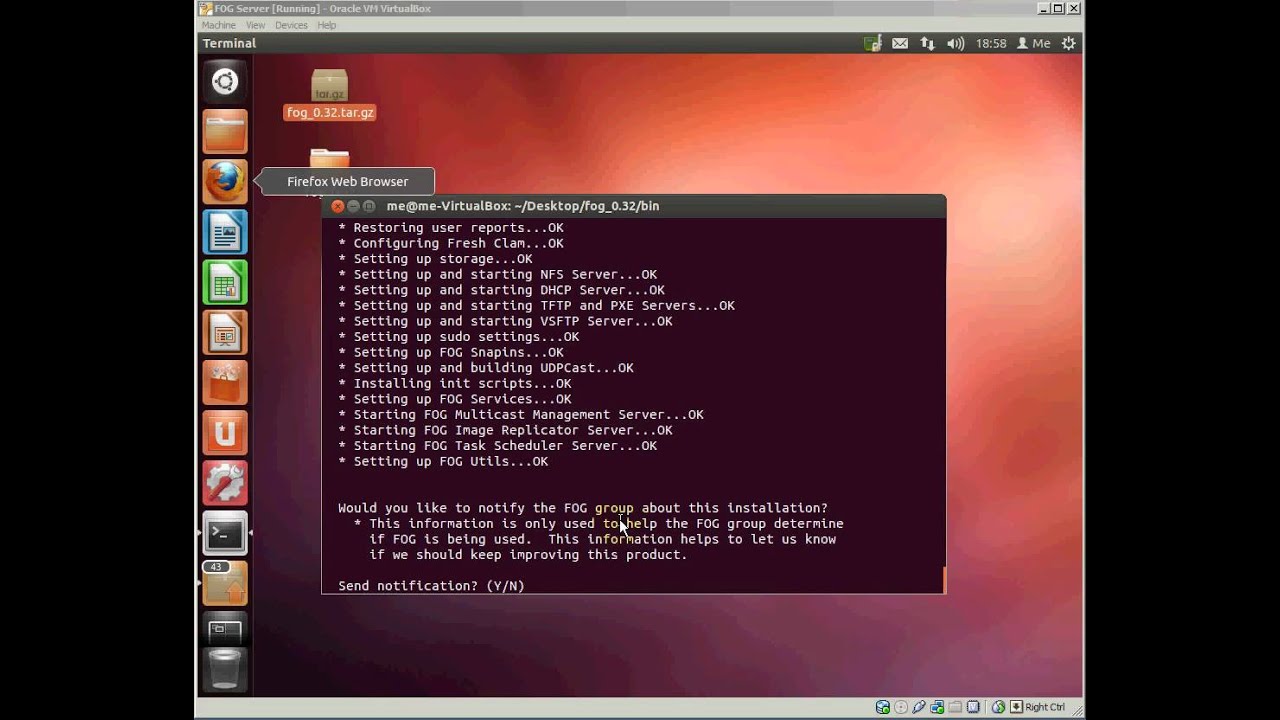Click the green indicator icon in top panel
Viewport: 1280px width, 720px height.
[873, 43]
